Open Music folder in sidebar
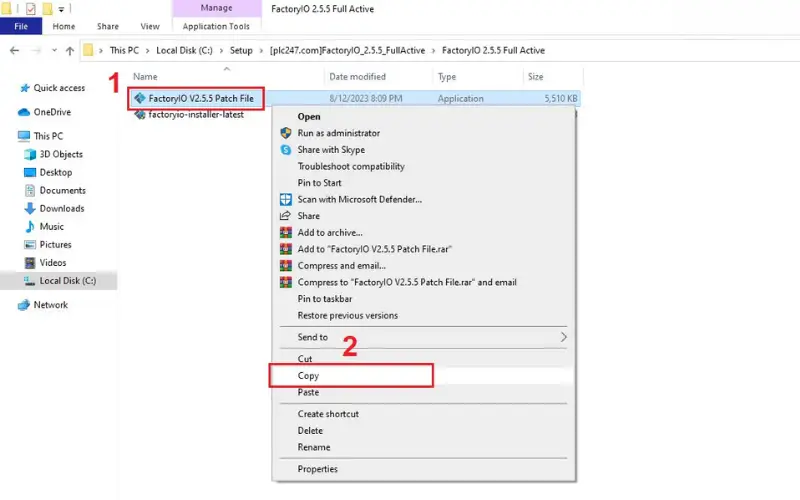 52,227
